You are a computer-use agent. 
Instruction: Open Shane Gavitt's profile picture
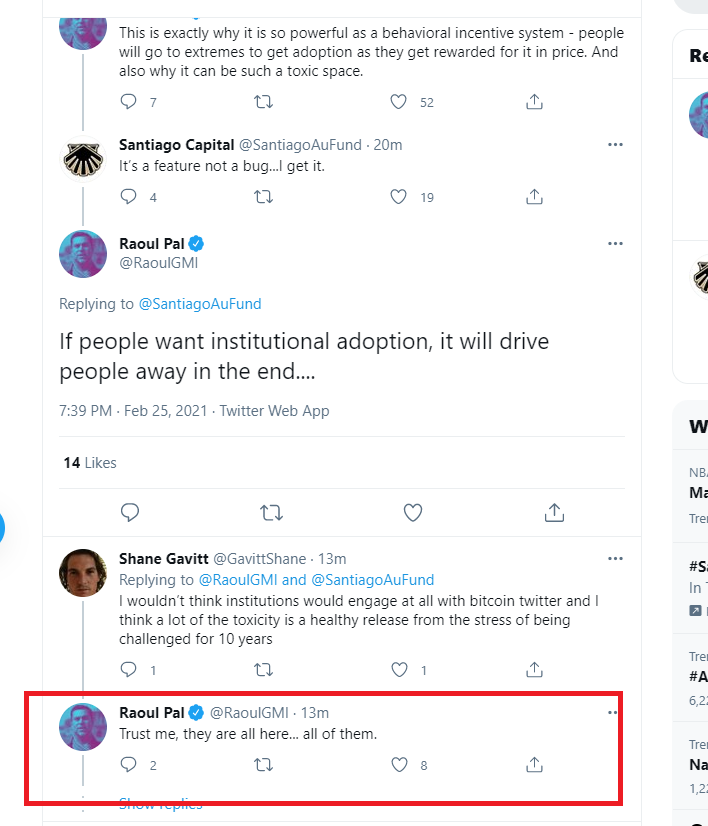(83, 573)
